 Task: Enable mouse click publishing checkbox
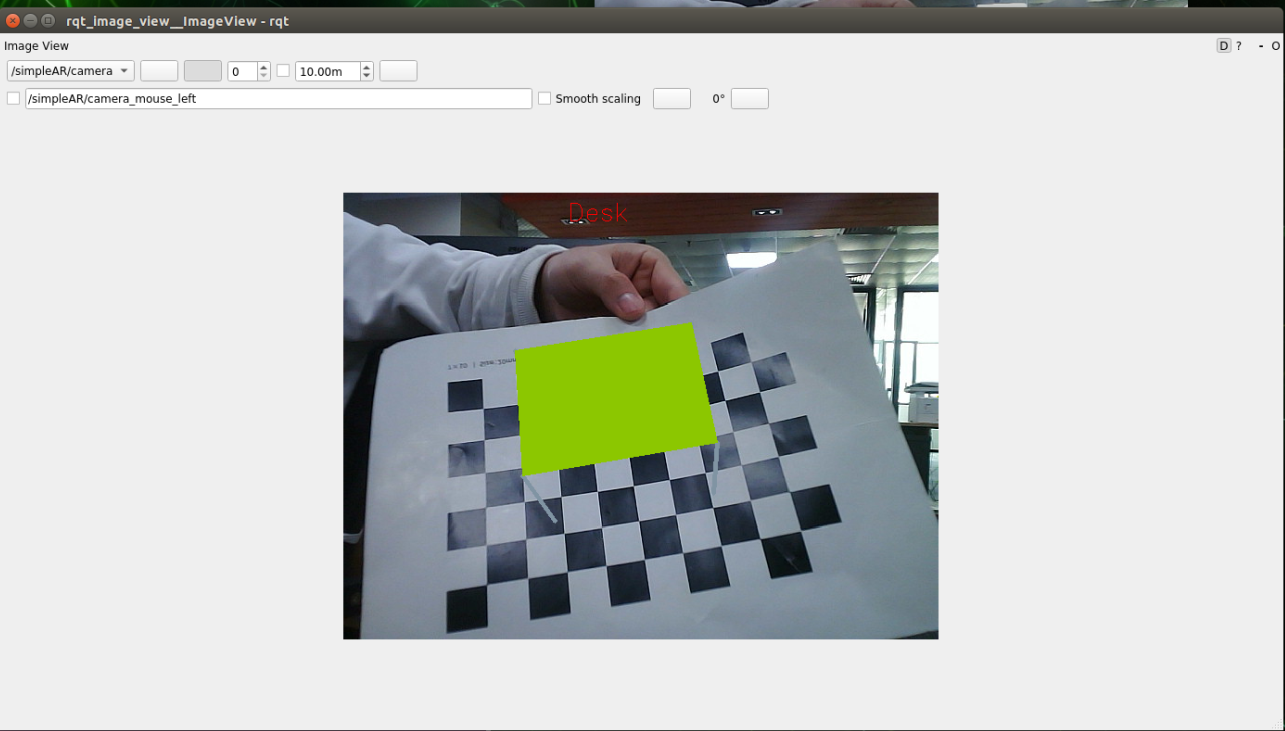(x=13, y=99)
